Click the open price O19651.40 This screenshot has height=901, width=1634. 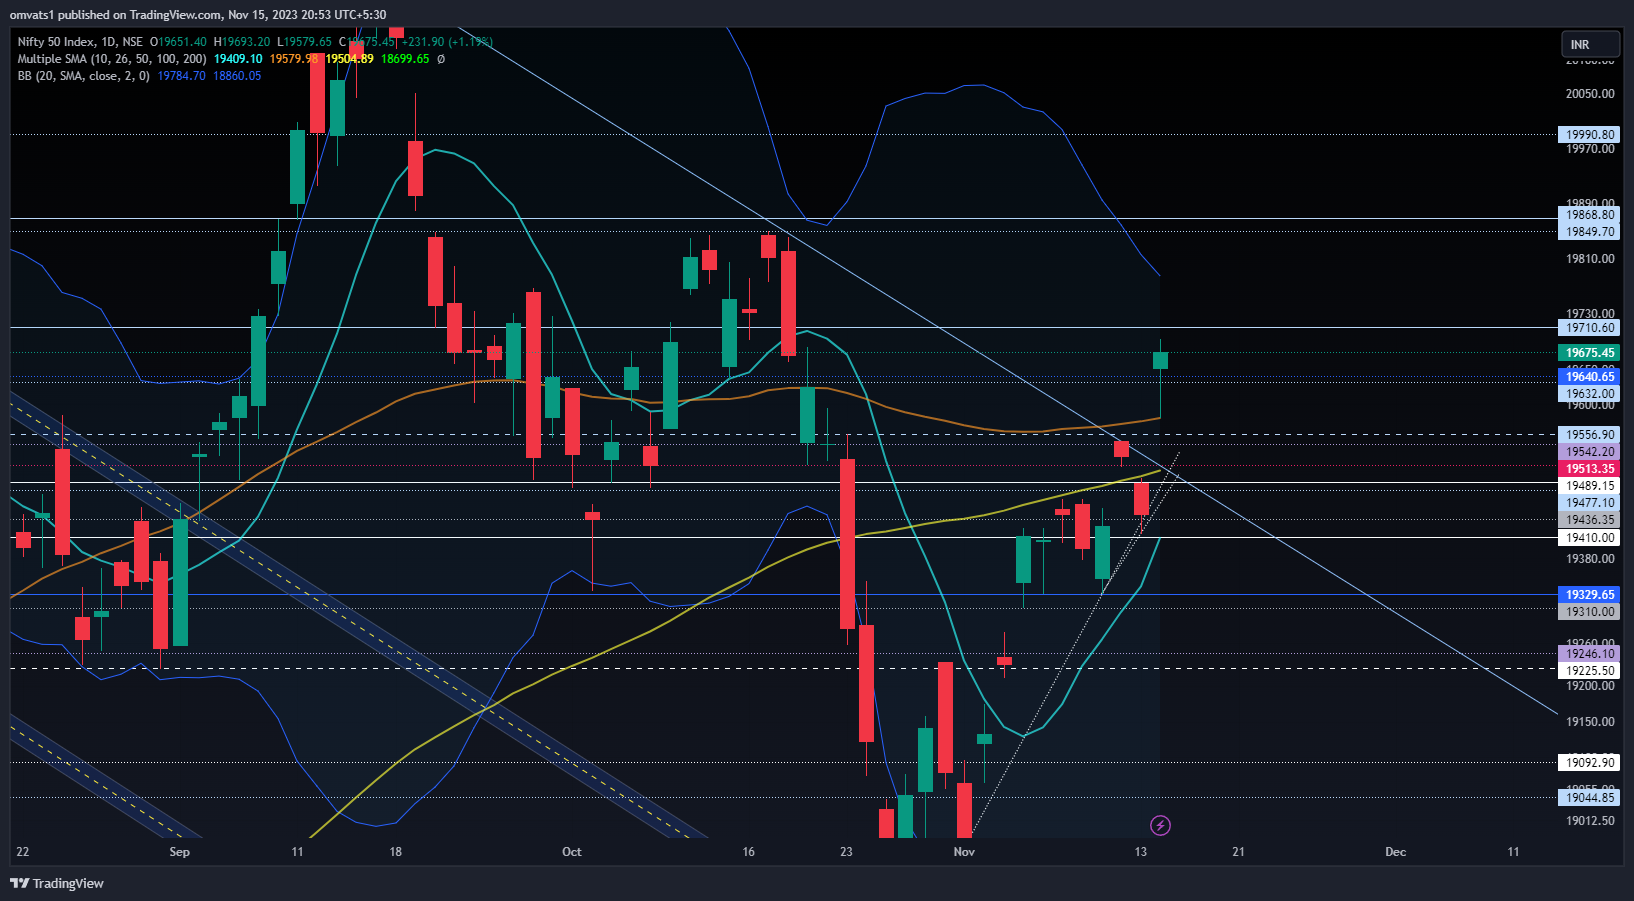tap(179, 42)
